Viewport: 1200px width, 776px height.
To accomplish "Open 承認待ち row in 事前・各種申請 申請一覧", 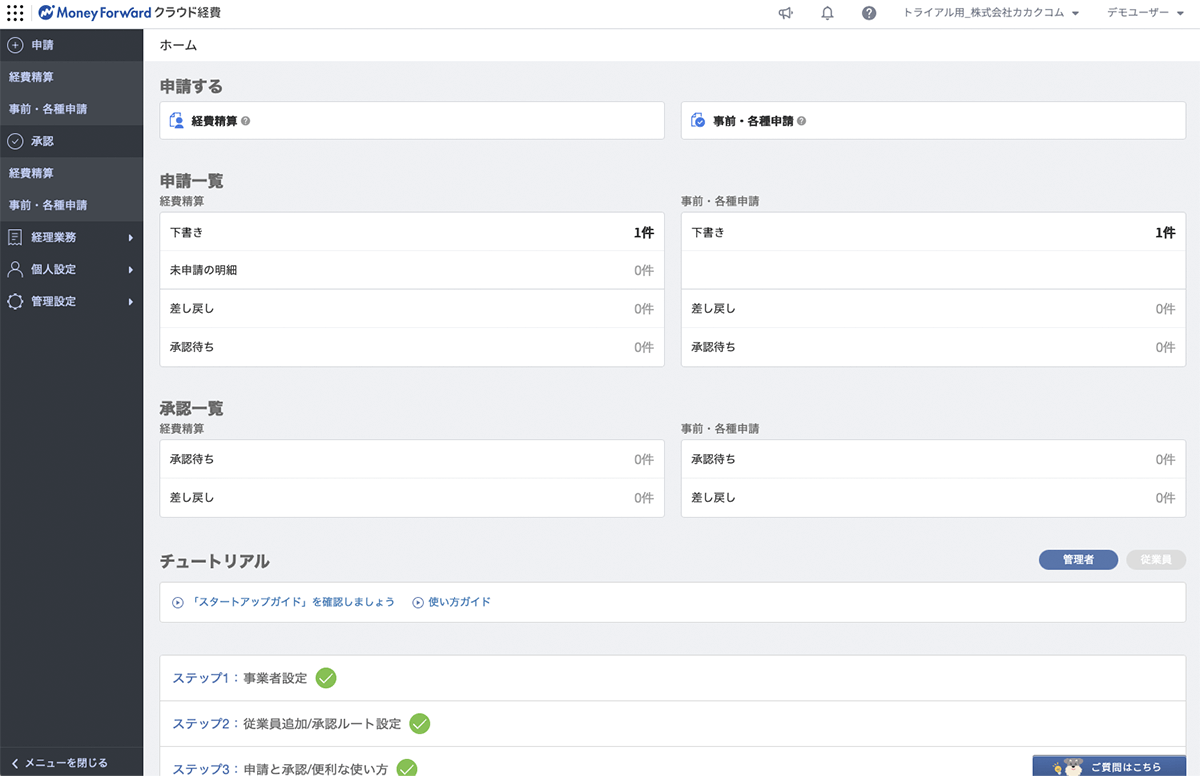I will (934, 347).
